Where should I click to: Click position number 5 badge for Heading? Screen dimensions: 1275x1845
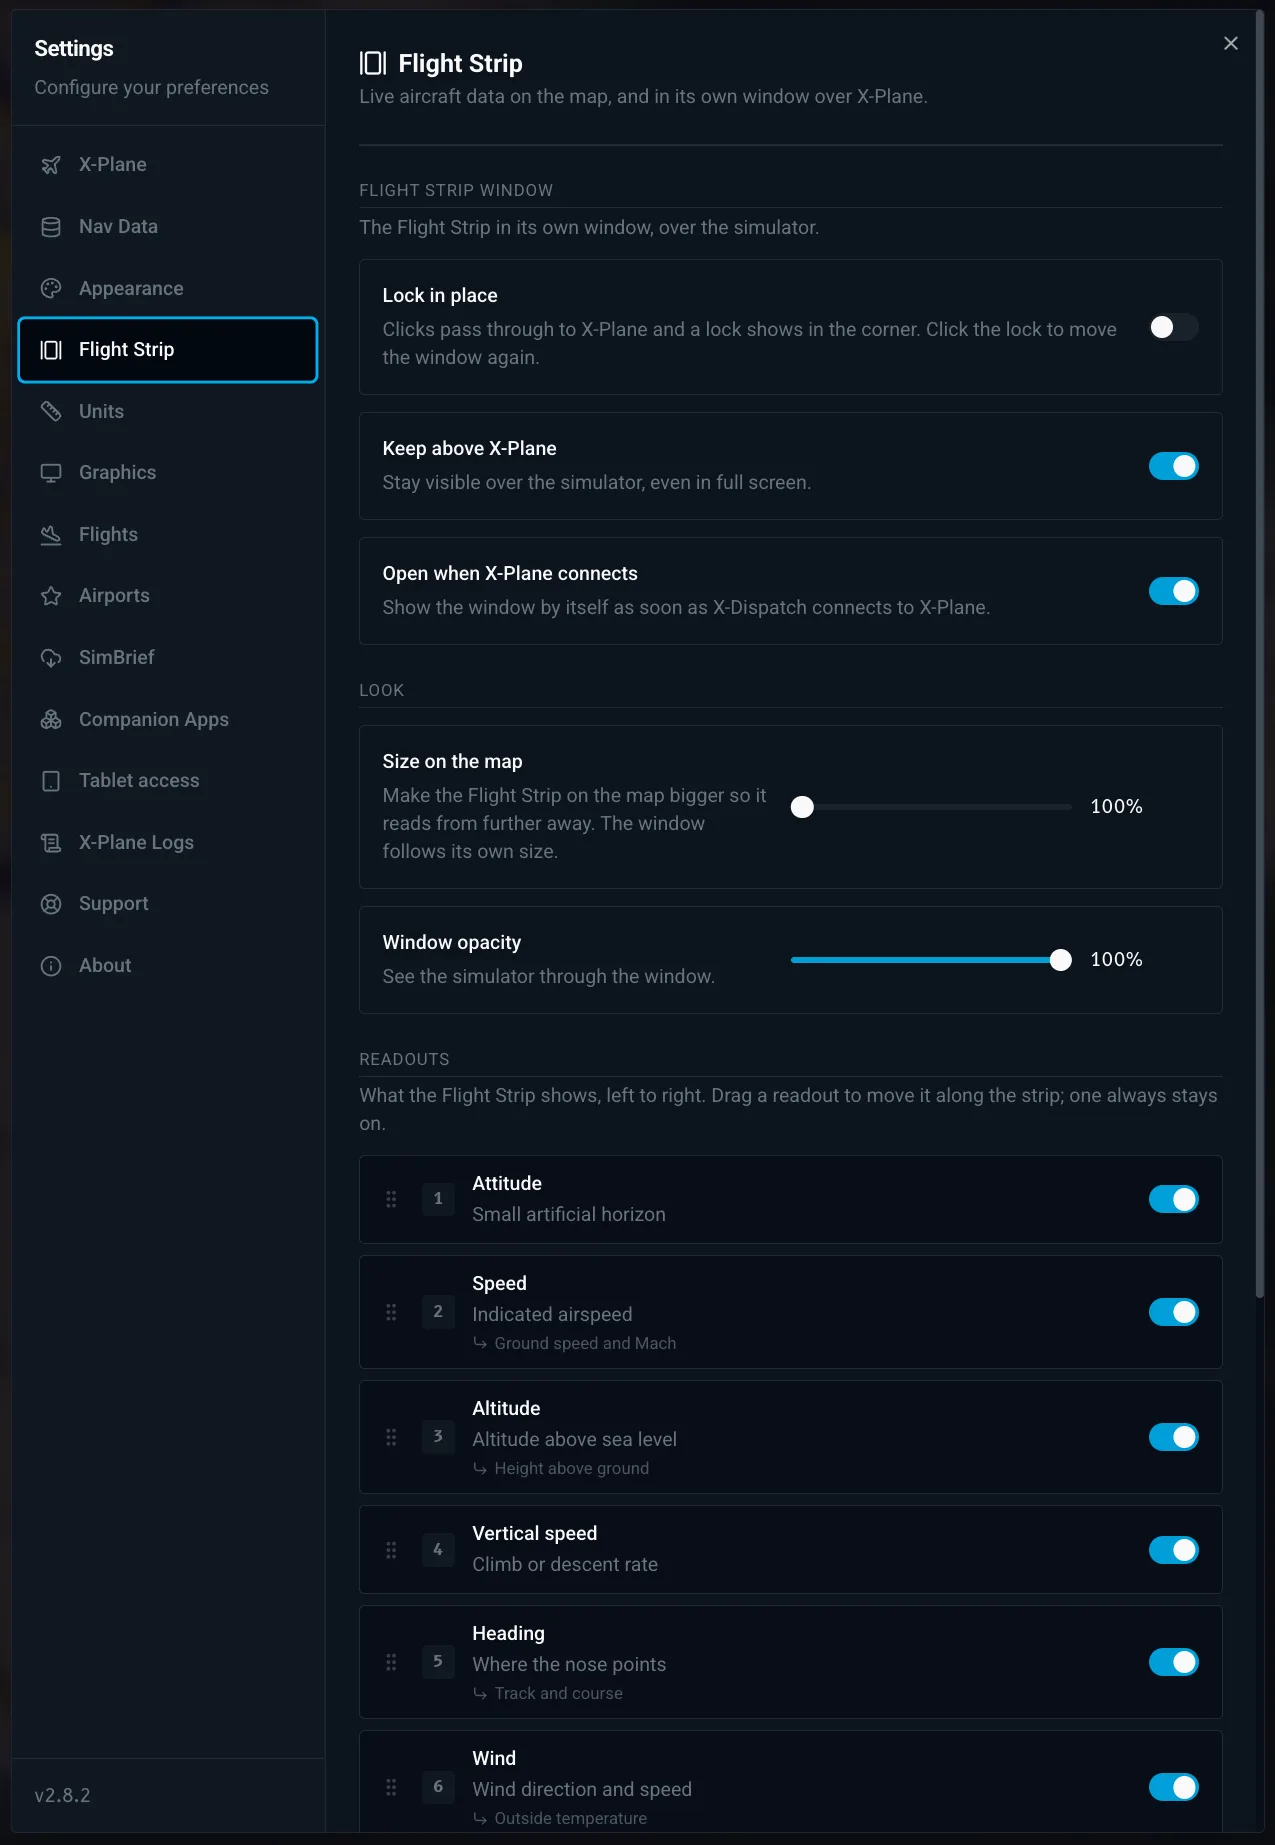click(438, 1662)
